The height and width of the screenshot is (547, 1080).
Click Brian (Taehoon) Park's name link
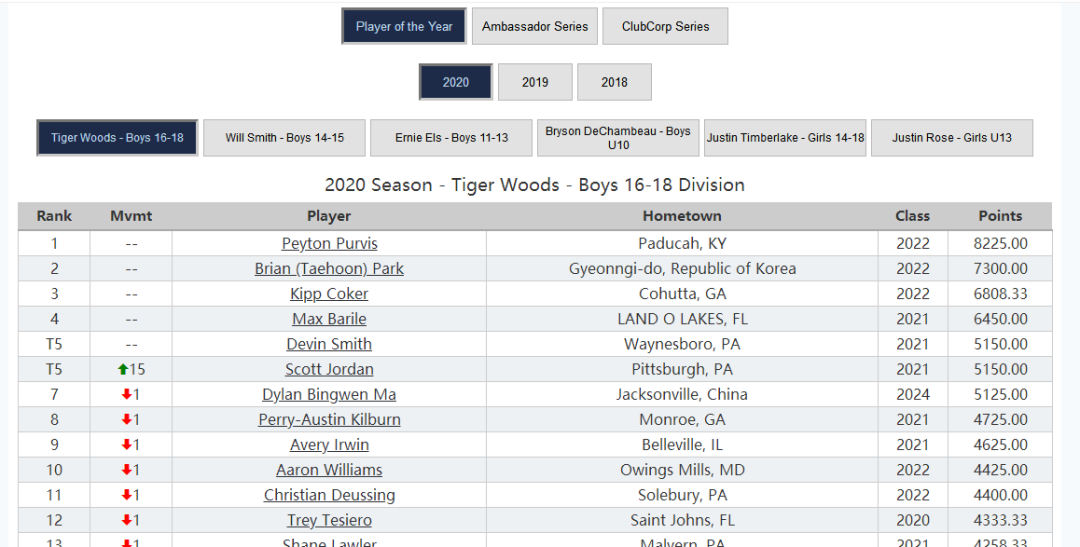click(x=329, y=269)
